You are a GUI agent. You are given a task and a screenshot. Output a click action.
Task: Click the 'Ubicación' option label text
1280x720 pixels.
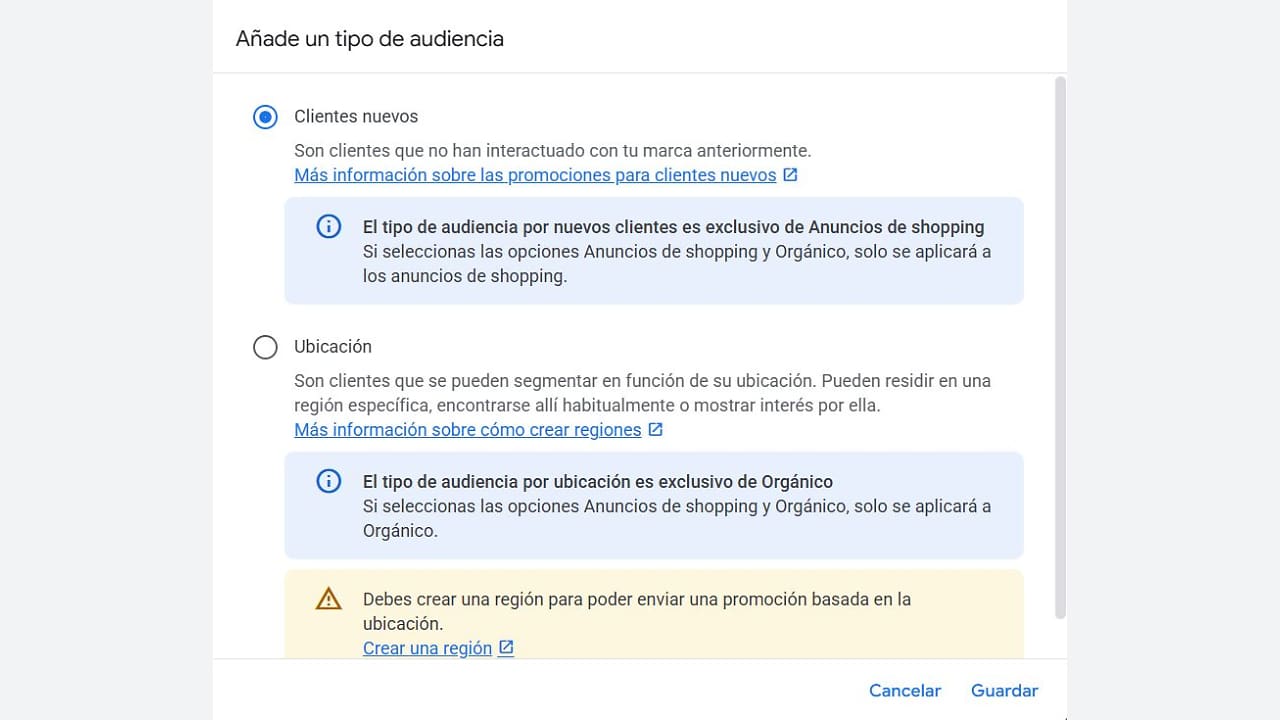[332, 347]
